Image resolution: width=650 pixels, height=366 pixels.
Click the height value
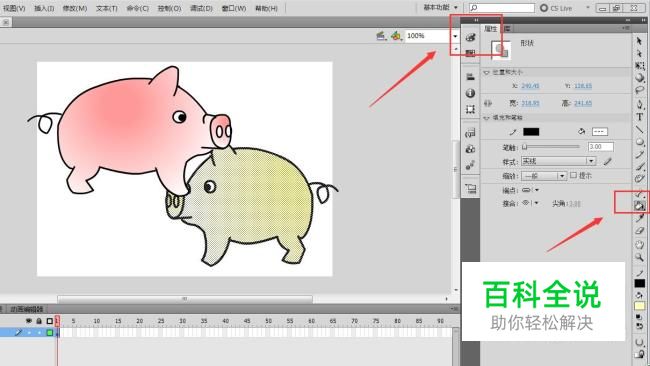coord(583,103)
